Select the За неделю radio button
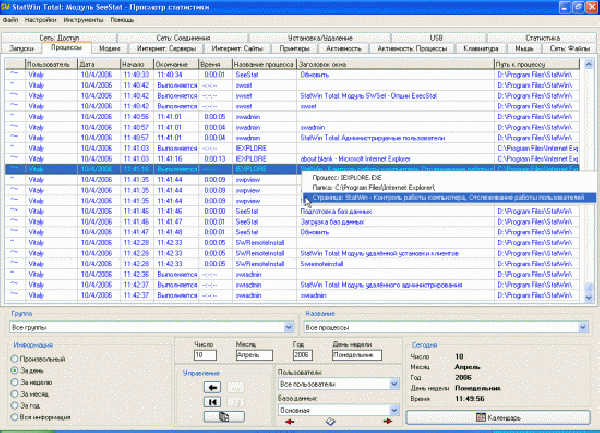Image resolution: width=600 pixels, height=433 pixels. tap(14, 382)
